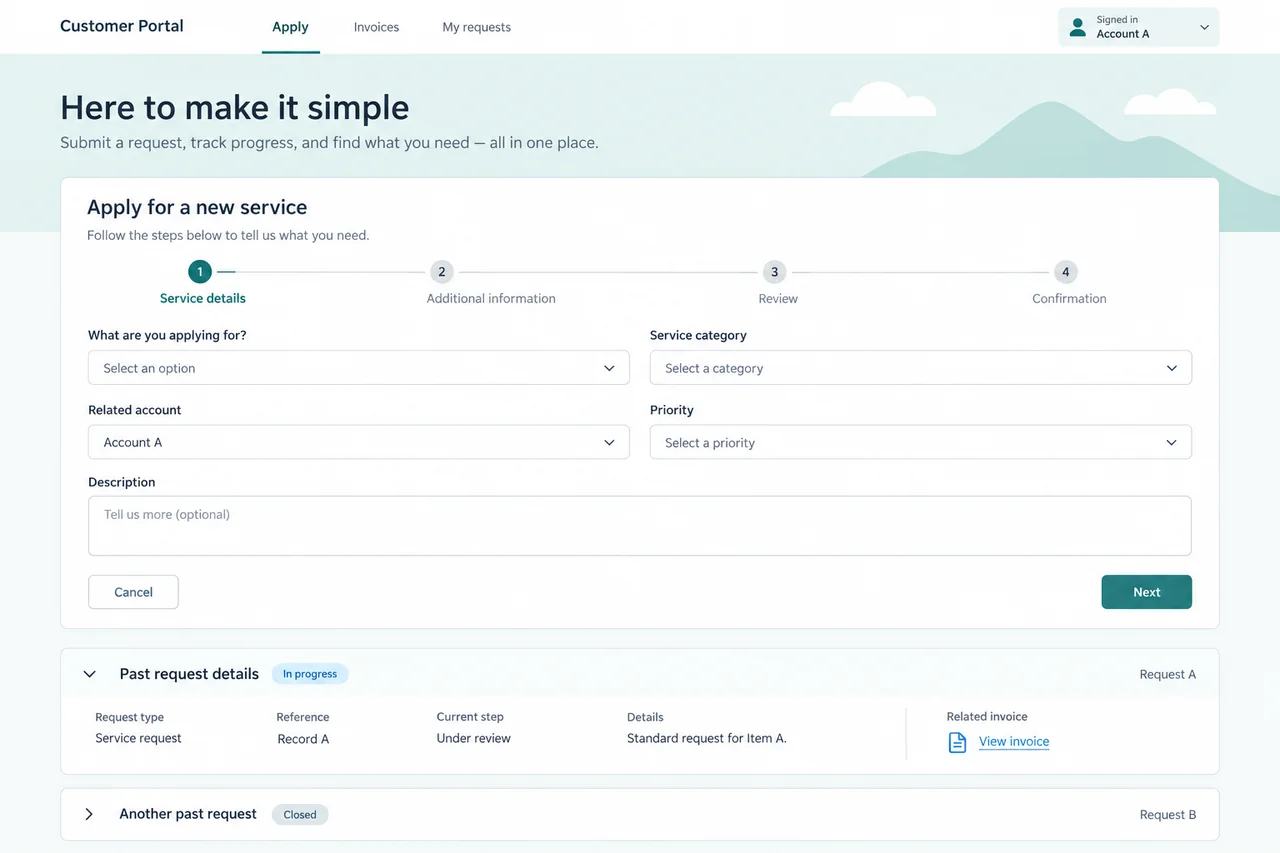Collapse the Past request details section

90,674
